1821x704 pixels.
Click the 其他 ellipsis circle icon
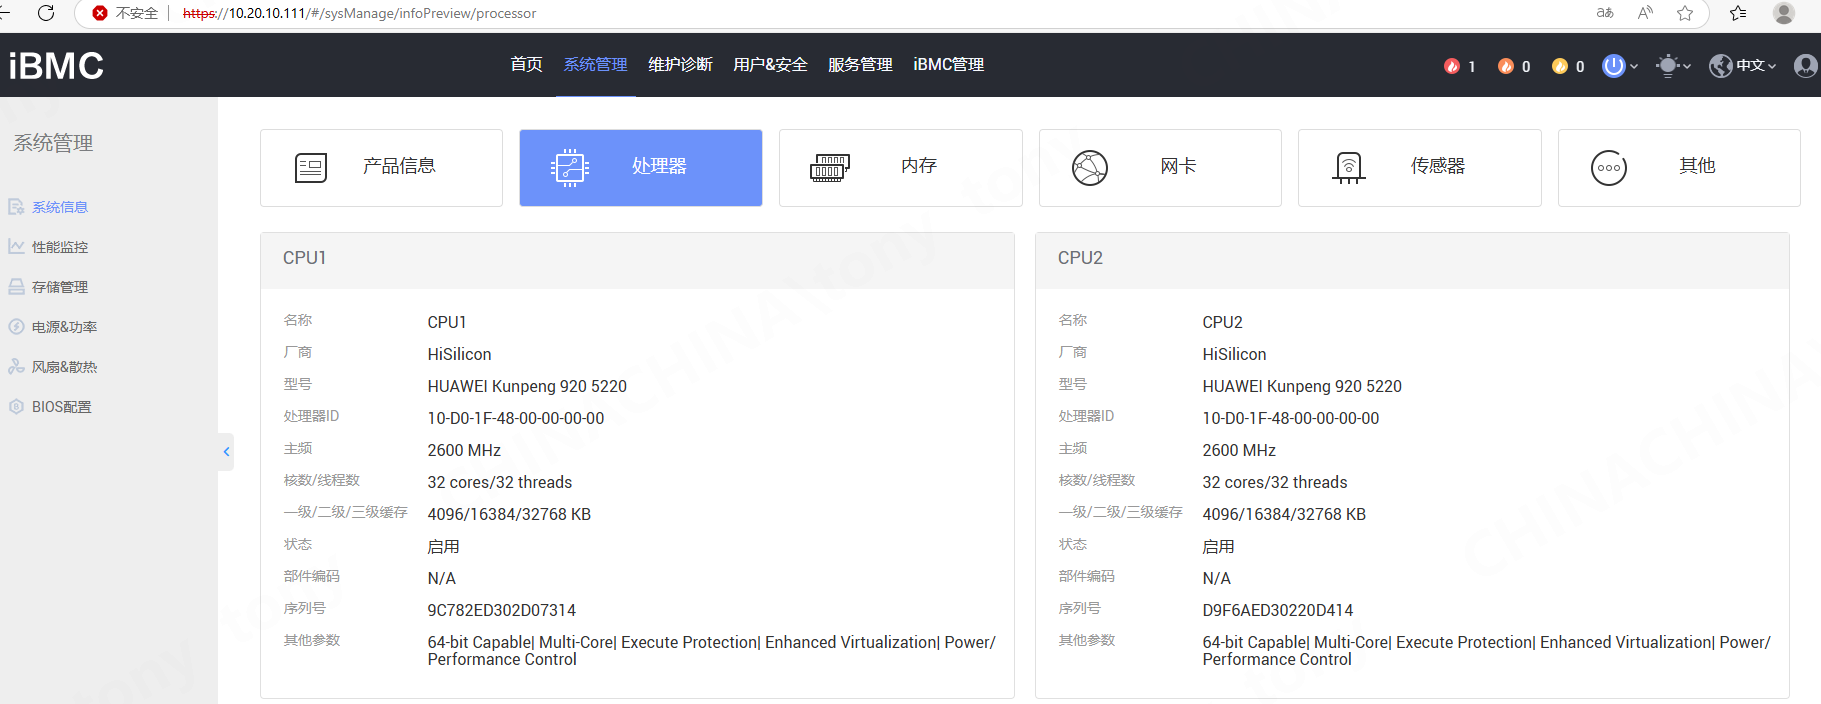pyautogui.click(x=1608, y=168)
